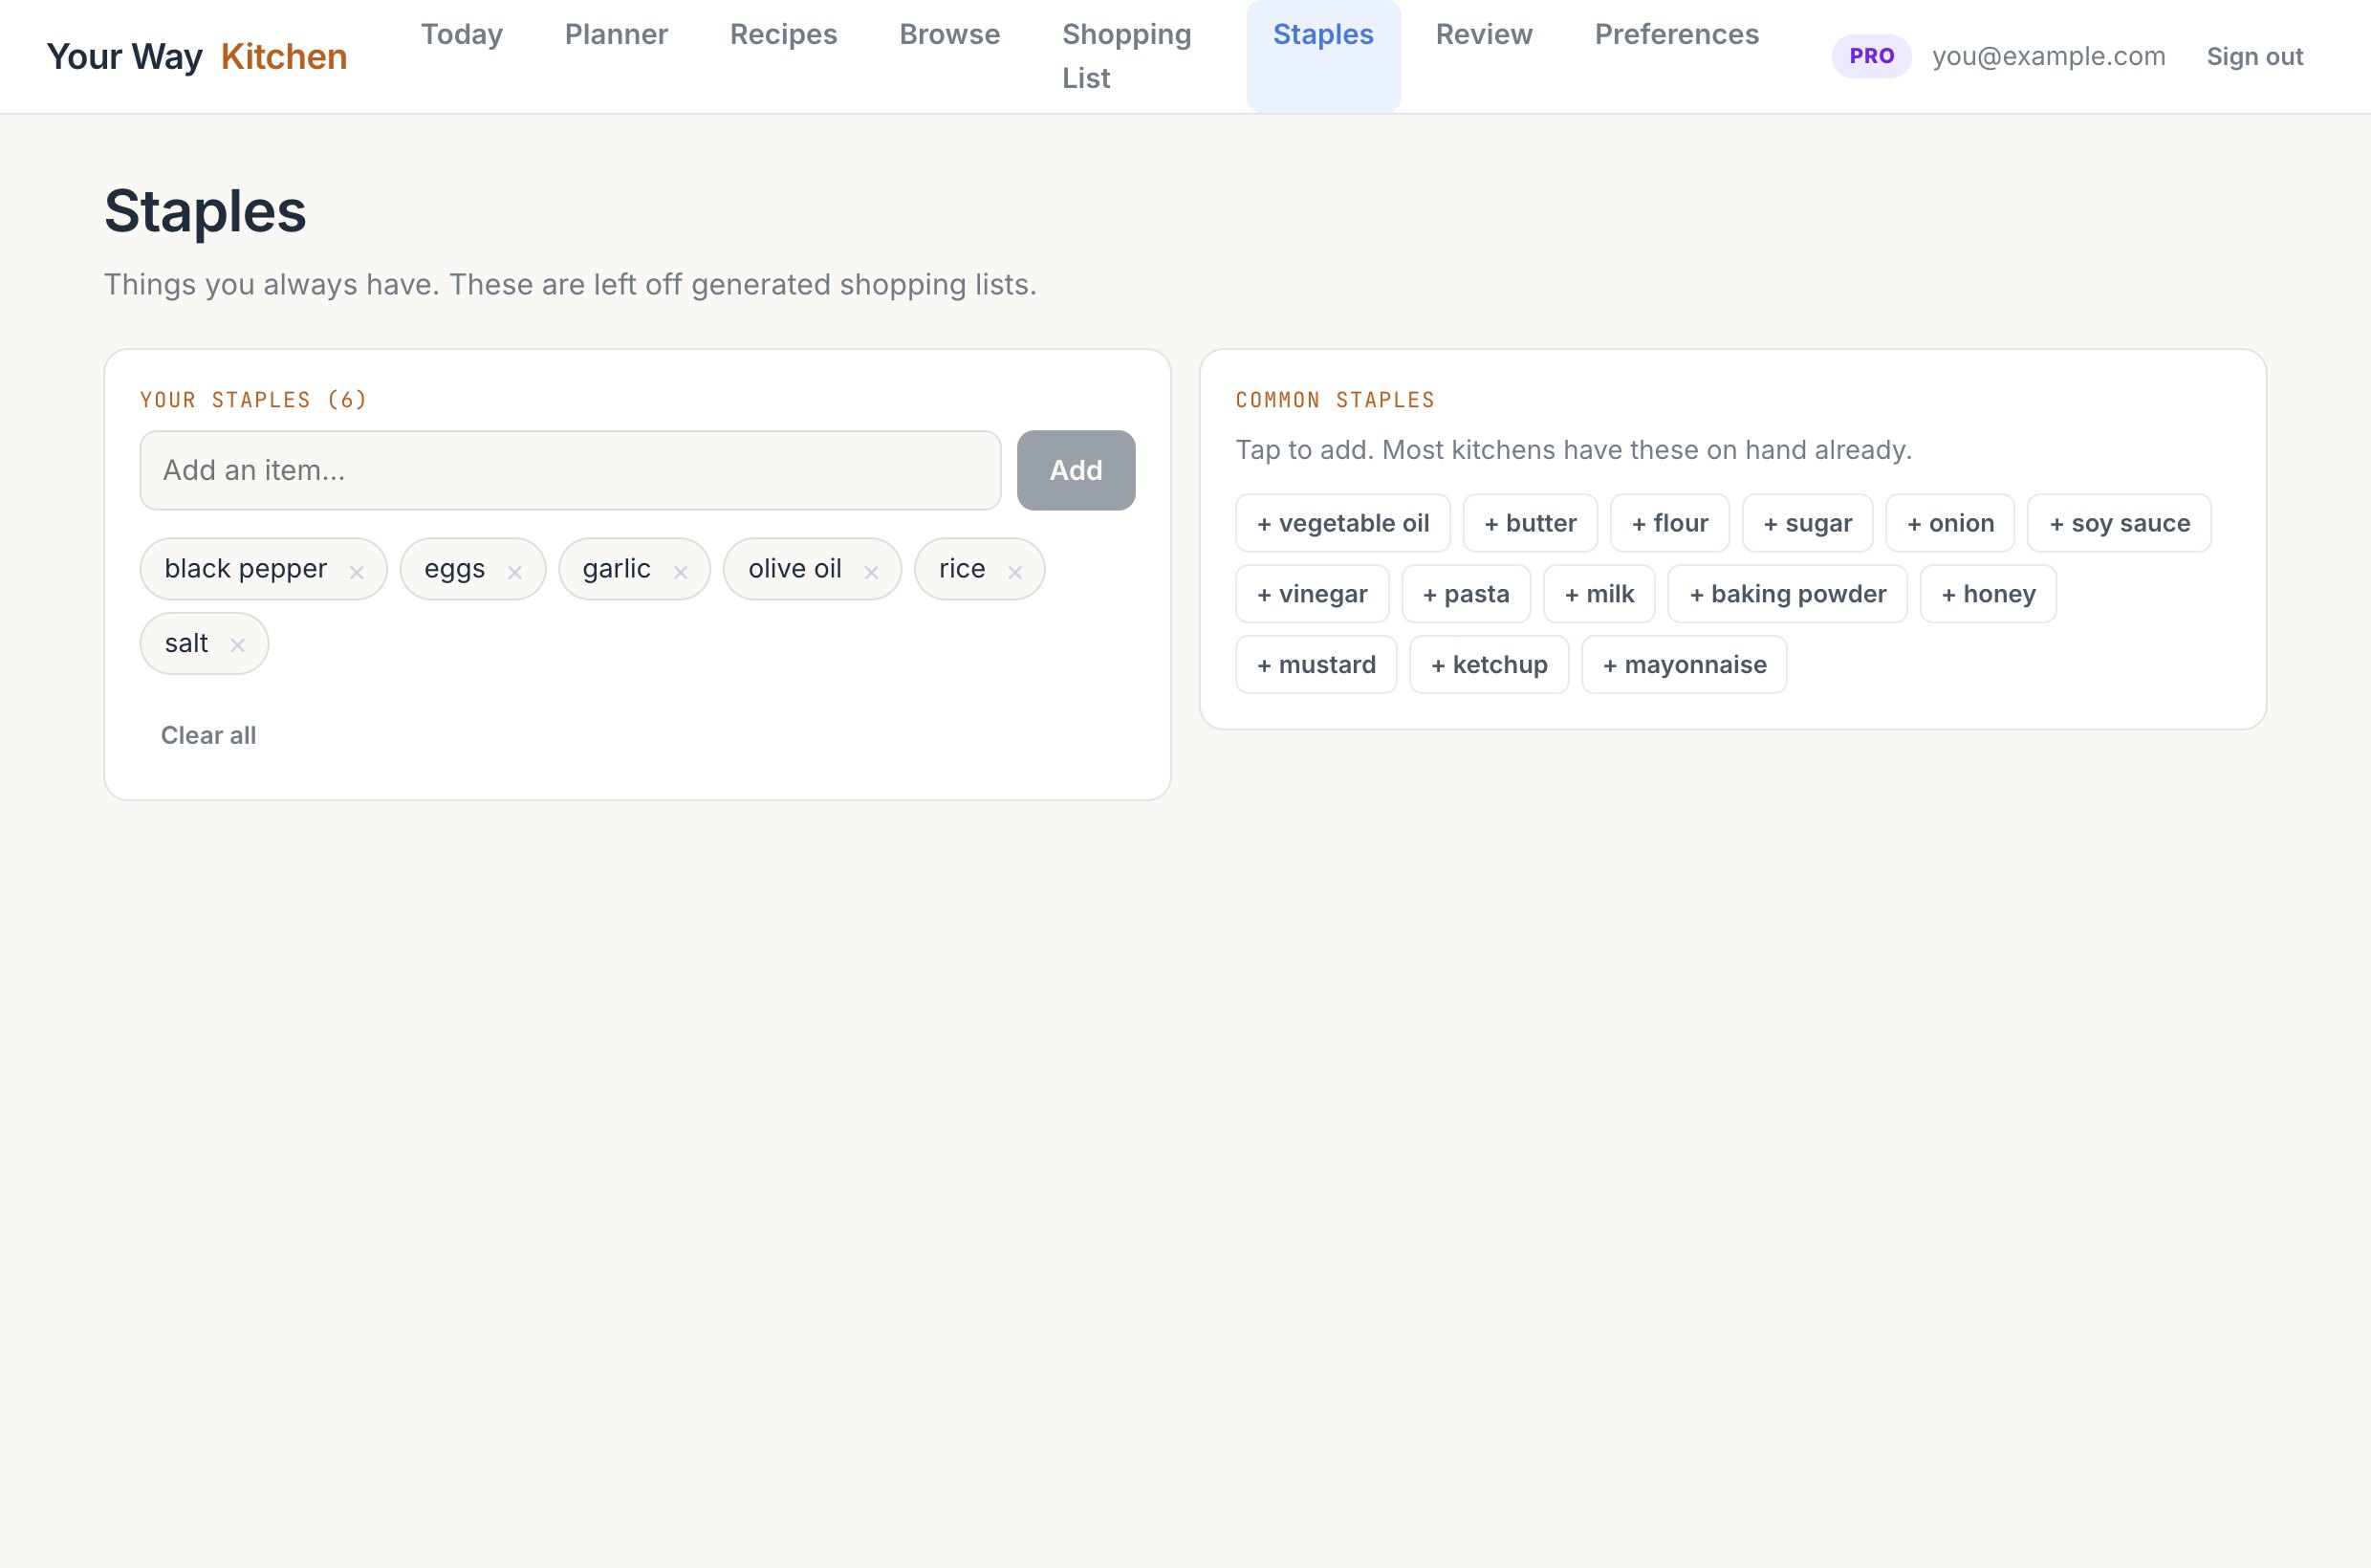Go to the Review tab
Image resolution: width=2371 pixels, height=1568 pixels.
click(x=1484, y=34)
